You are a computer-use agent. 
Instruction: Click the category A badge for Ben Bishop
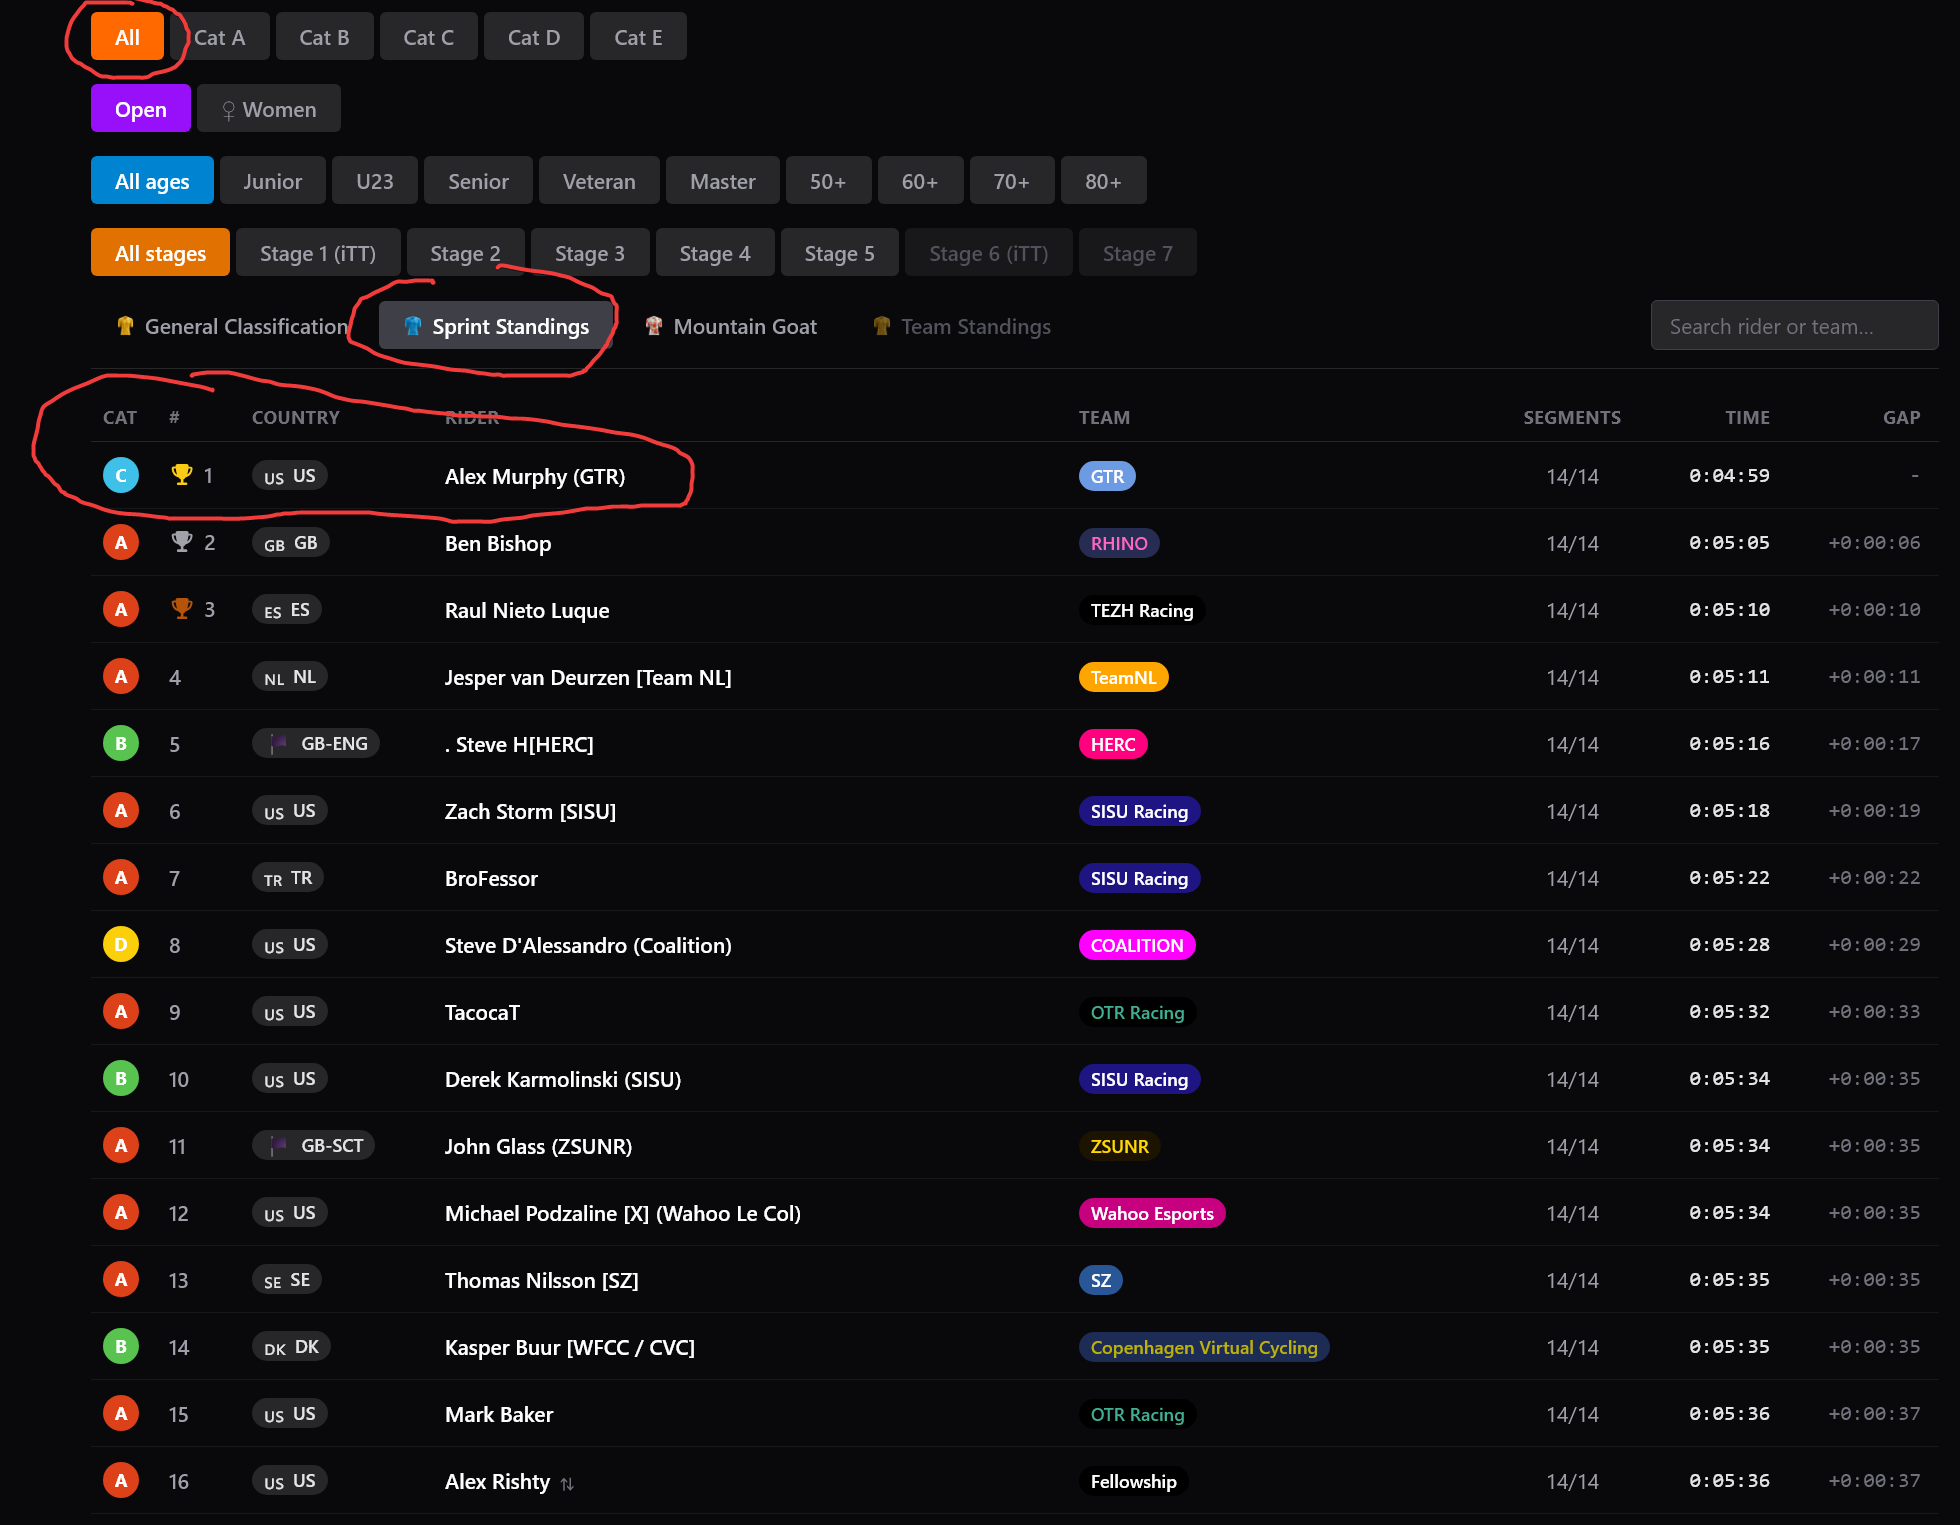coord(121,543)
